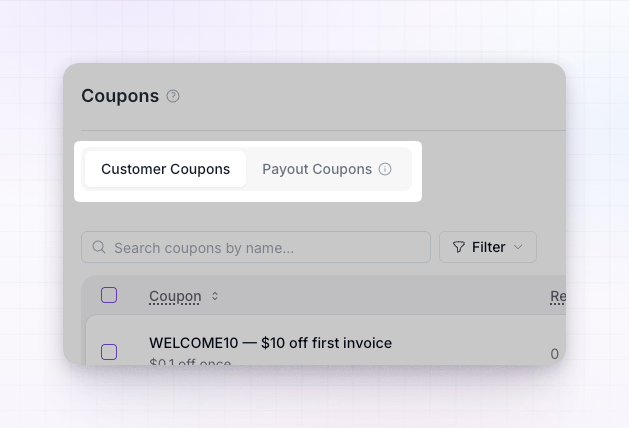Switch to the Payout Coupons tab
Viewport: 629px width, 428px height.
(327, 169)
